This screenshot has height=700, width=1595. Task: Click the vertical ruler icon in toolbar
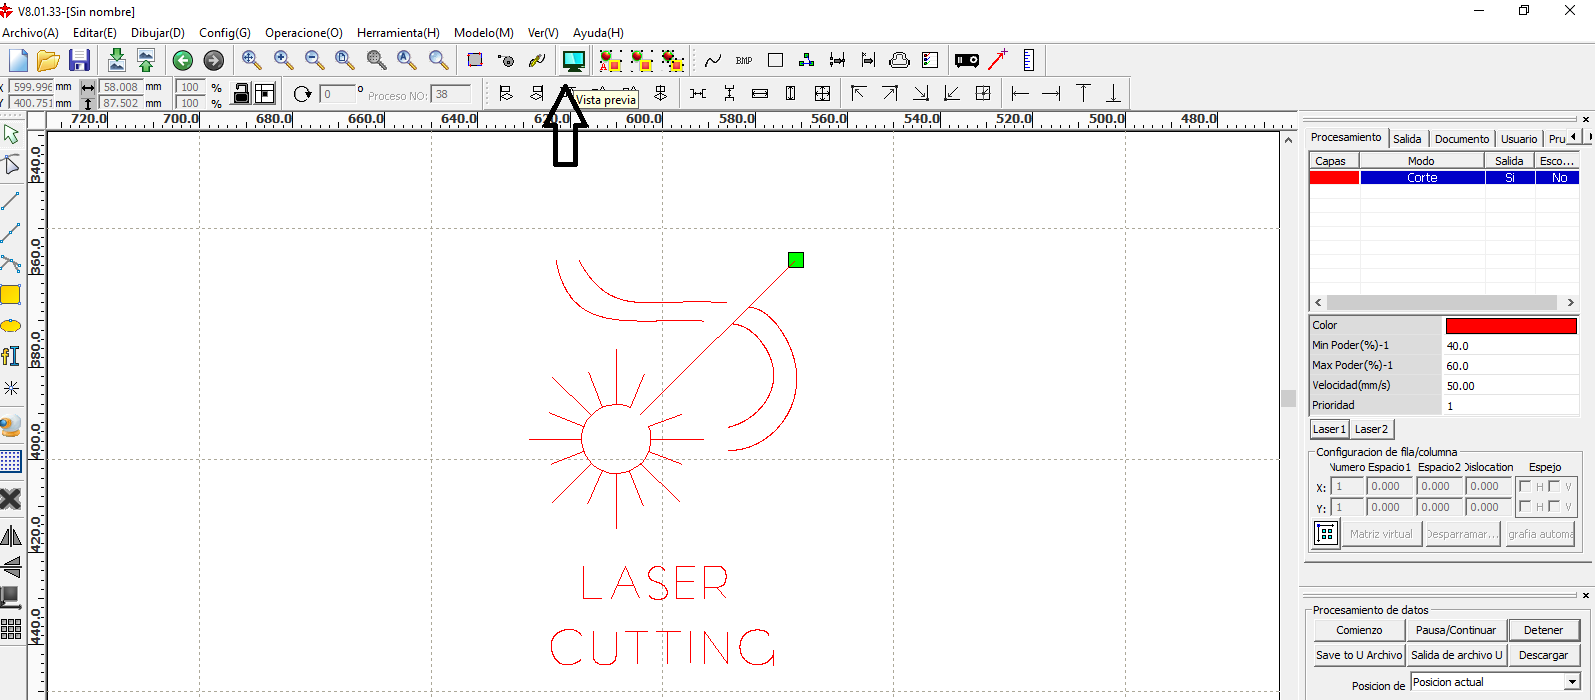pyautogui.click(x=1029, y=60)
